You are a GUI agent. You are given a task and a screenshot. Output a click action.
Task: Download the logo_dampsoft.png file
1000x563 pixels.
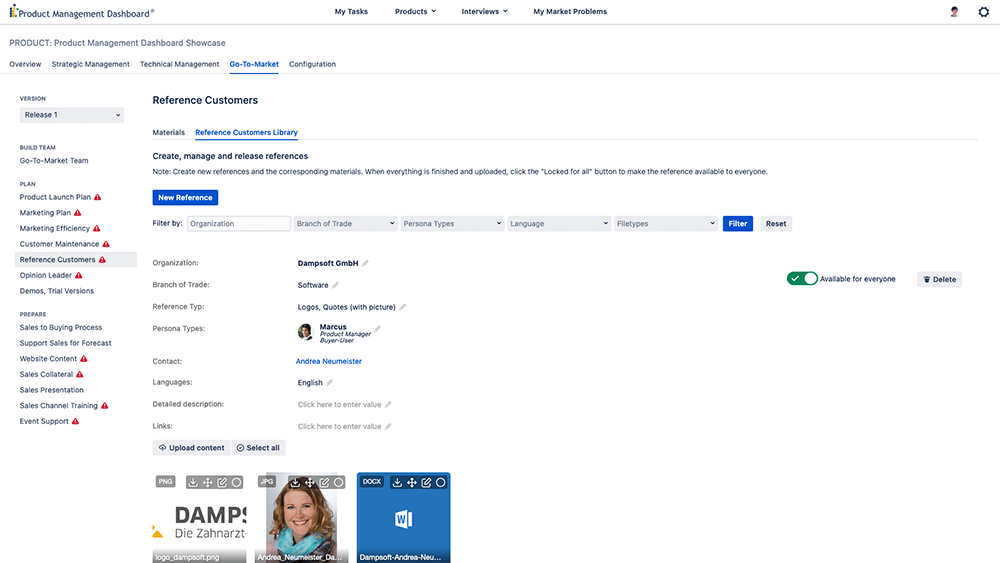[x=193, y=483]
